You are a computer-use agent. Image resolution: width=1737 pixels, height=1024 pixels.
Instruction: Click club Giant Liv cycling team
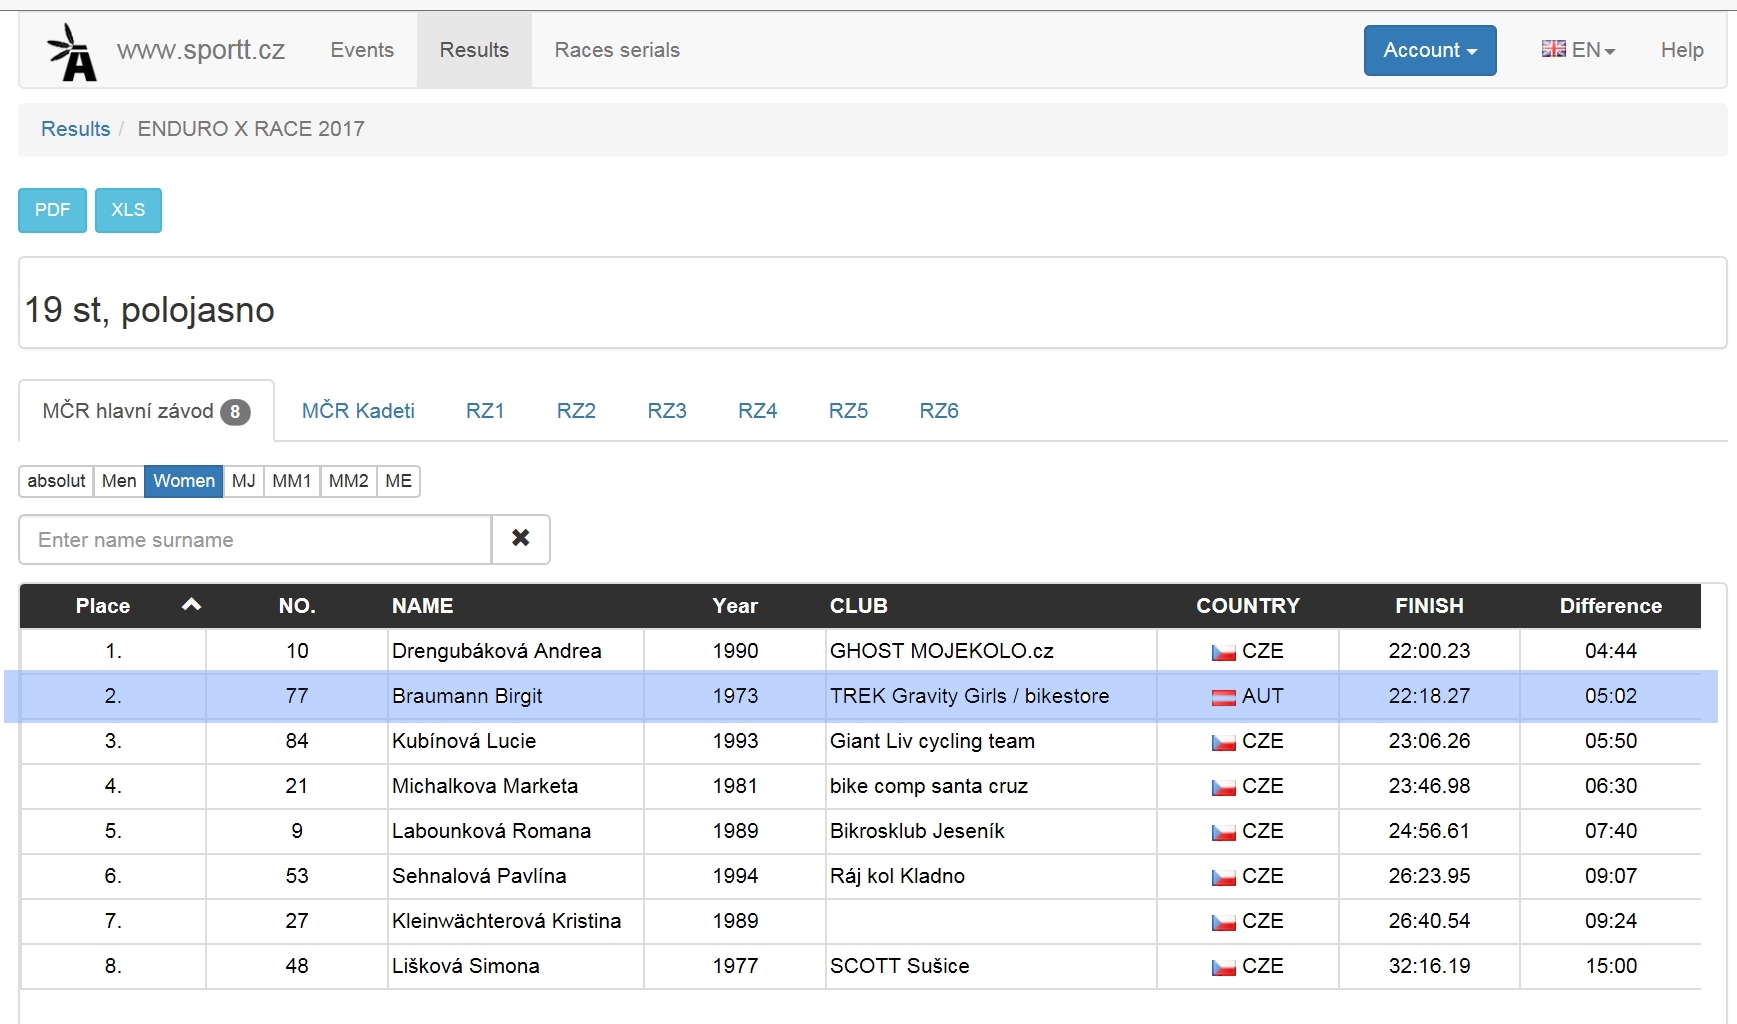[932, 741]
